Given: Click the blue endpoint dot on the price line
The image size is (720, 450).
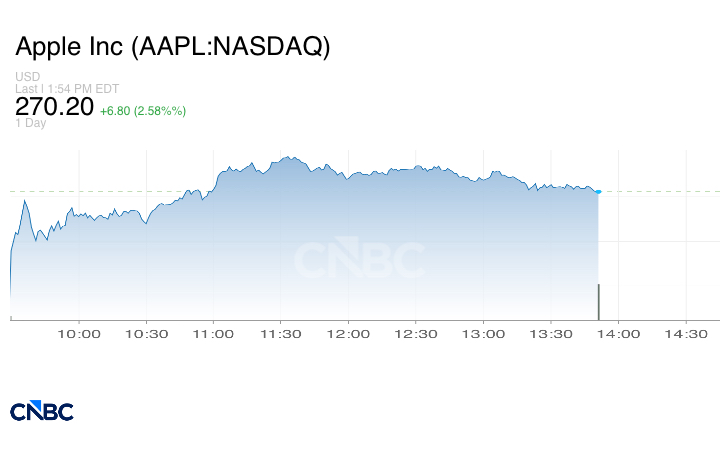Looking at the screenshot, I should (598, 191).
